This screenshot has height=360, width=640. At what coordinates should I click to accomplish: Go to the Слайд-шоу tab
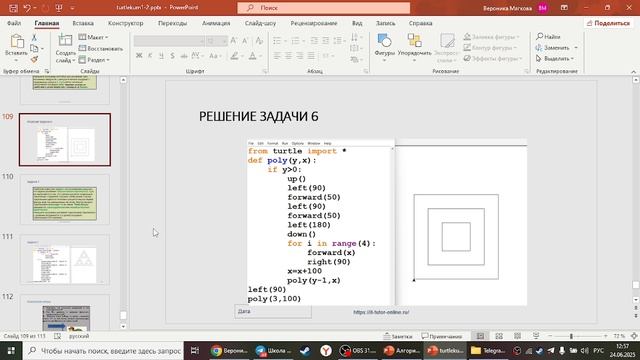(x=260, y=23)
